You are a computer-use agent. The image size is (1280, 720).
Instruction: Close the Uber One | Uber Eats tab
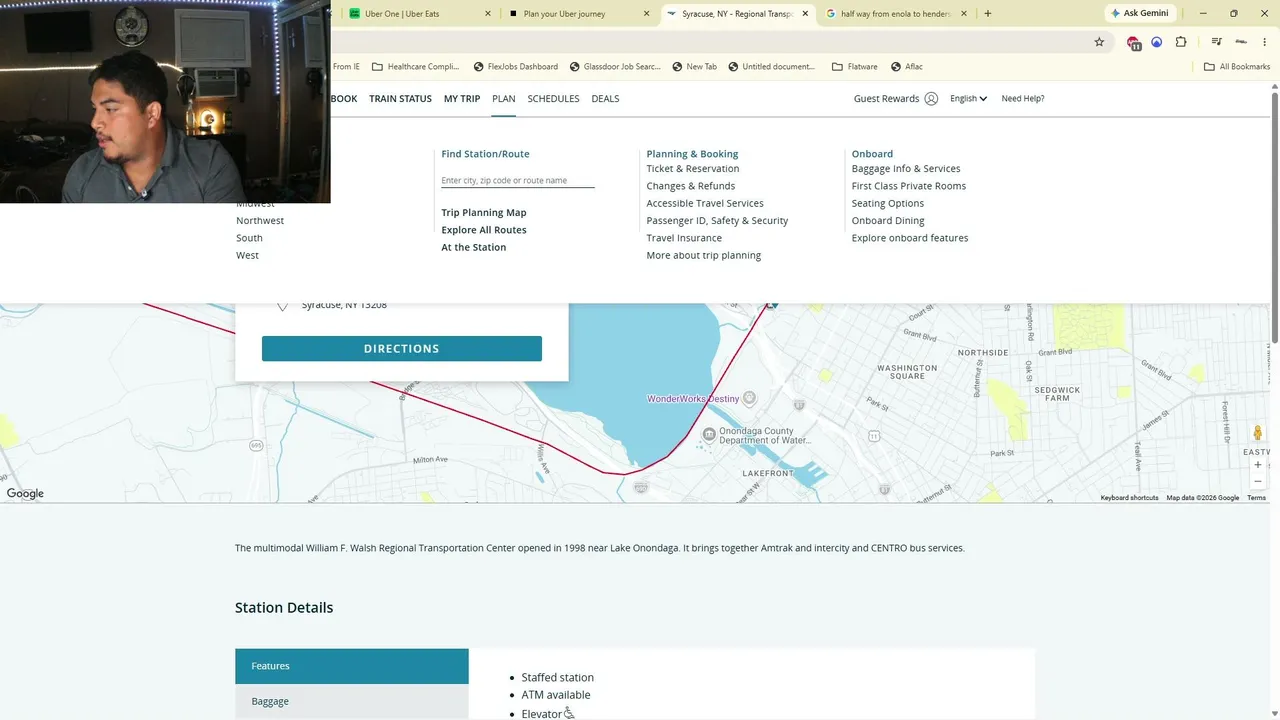[488, 14]
